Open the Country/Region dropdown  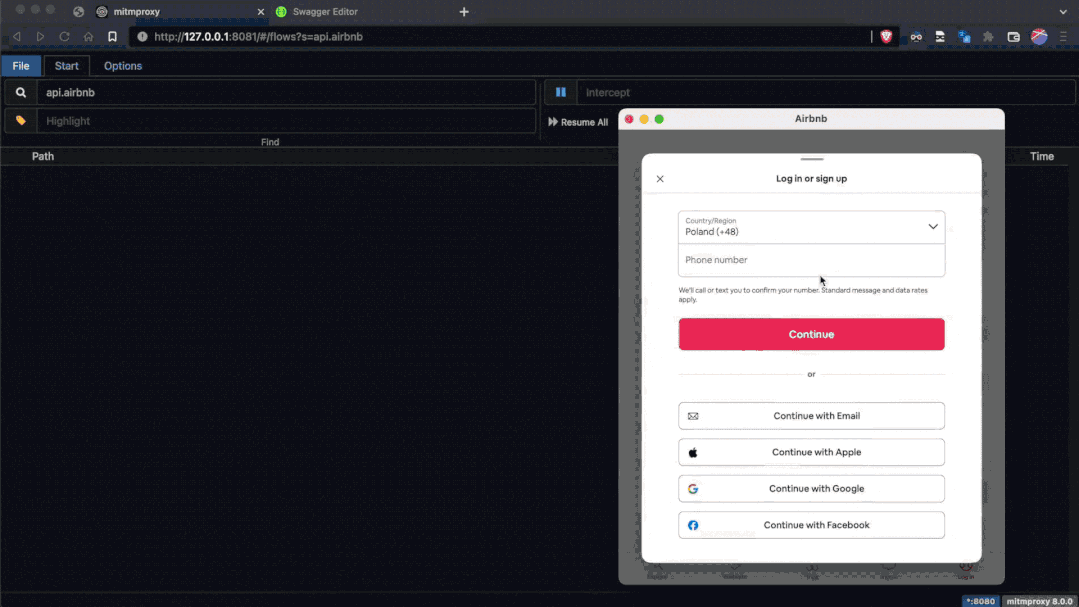coord(811,227)
